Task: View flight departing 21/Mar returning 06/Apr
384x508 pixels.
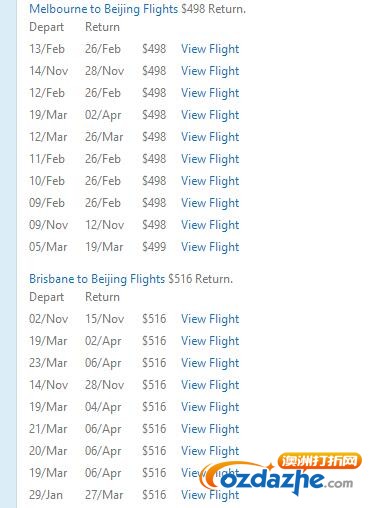Action: pos(210,429)
